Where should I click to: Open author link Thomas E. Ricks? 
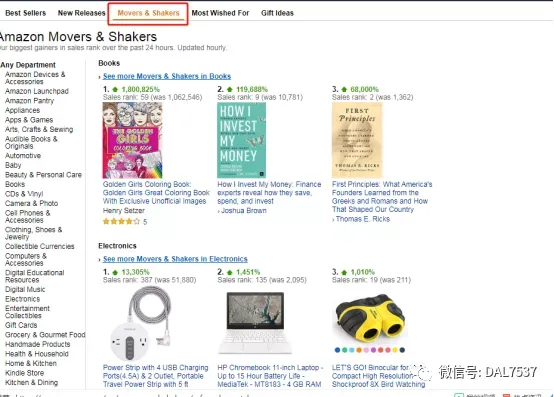tap(363, 219)
